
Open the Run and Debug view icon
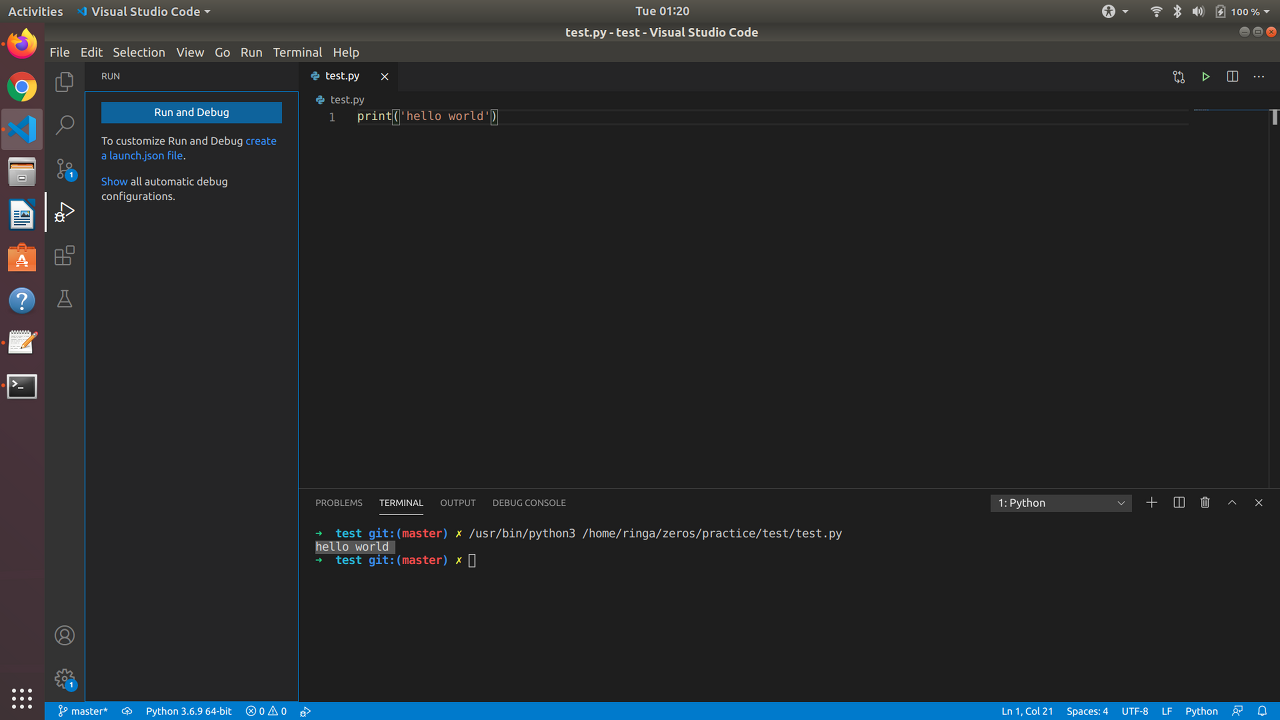pos(64,212)
